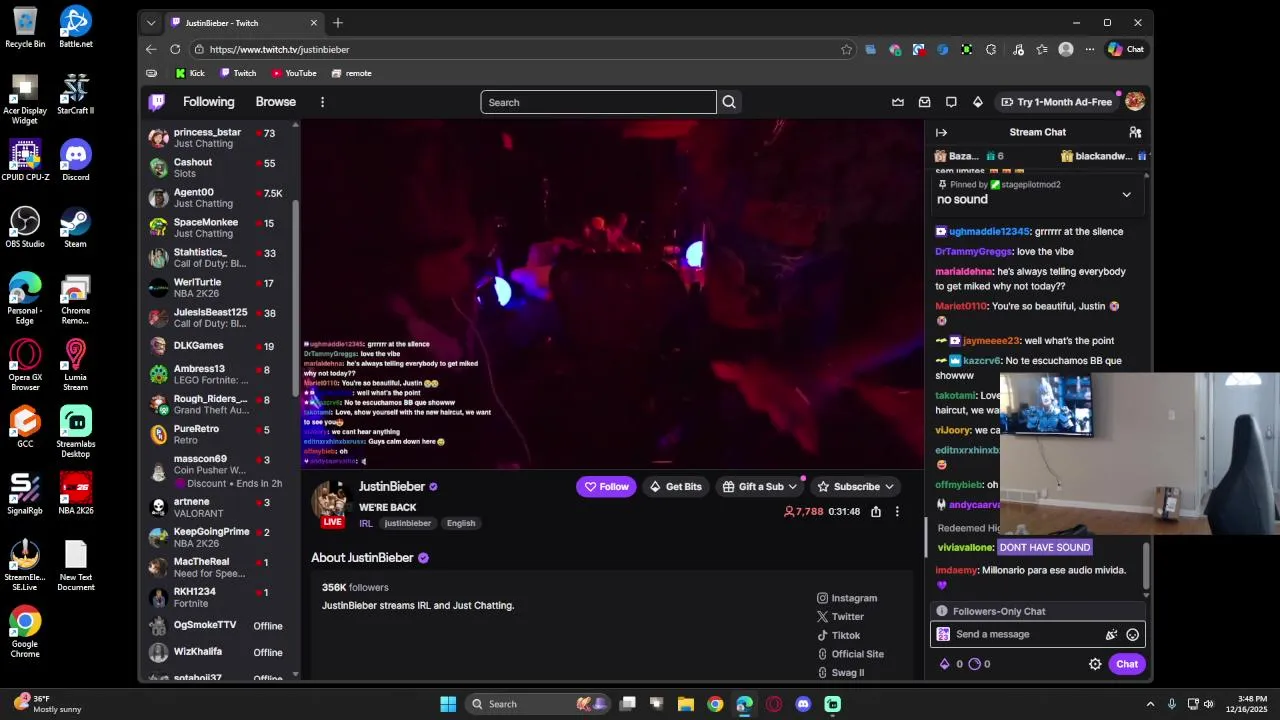Image resolution: width=1280 pixels, height=720 pixels.
Task: Open the Windows Start menu
Action: [448, 704]
